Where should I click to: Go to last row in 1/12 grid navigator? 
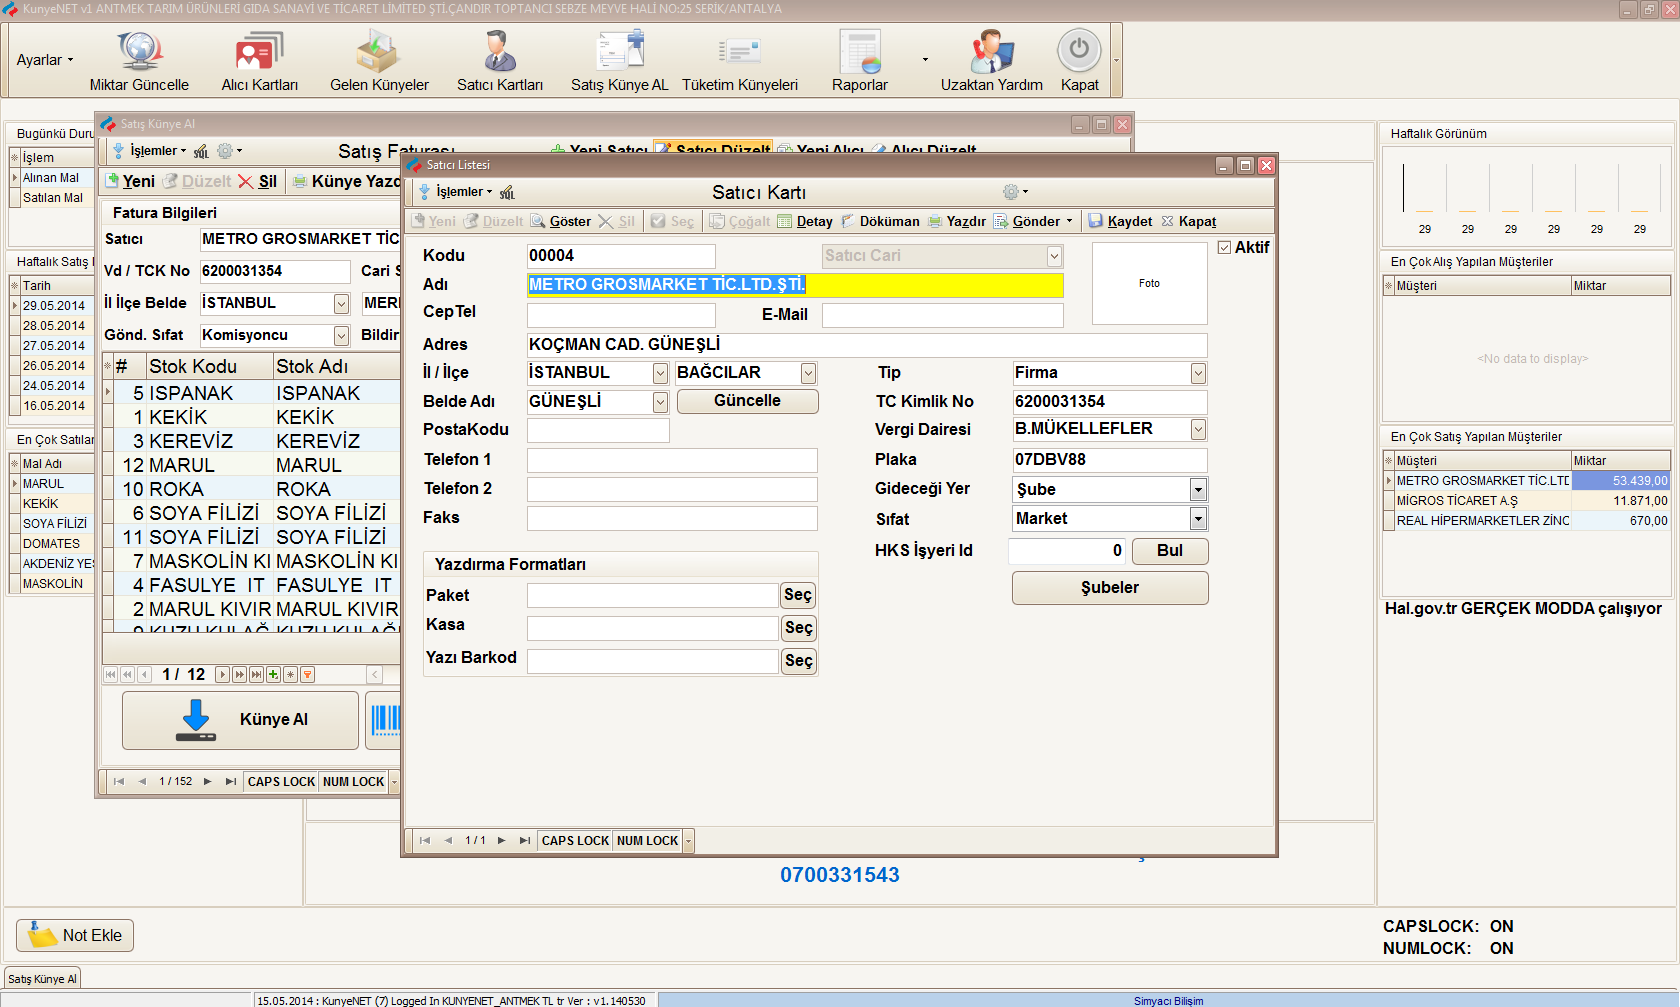point(257,675)
